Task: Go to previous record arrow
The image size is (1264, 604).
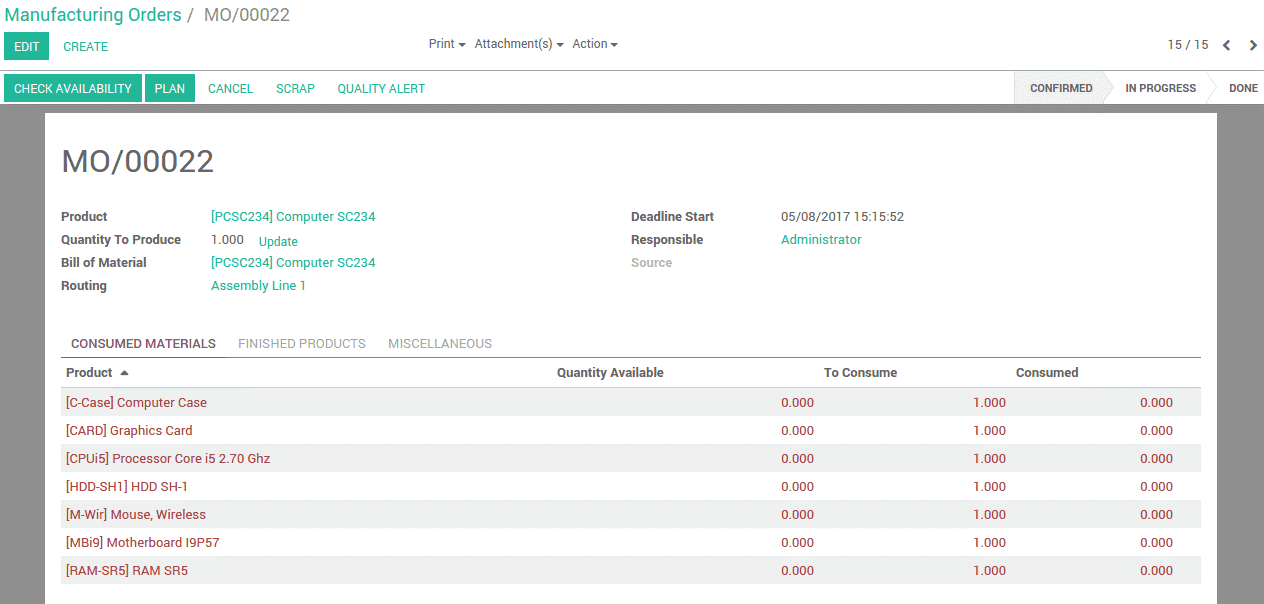Action: pos(1227,45)
